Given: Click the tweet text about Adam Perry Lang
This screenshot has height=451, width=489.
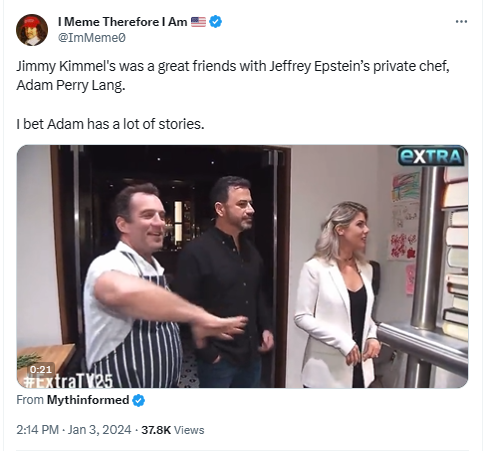Looking at the screenshot, I should pyautogui.click(x=233, y=76).
